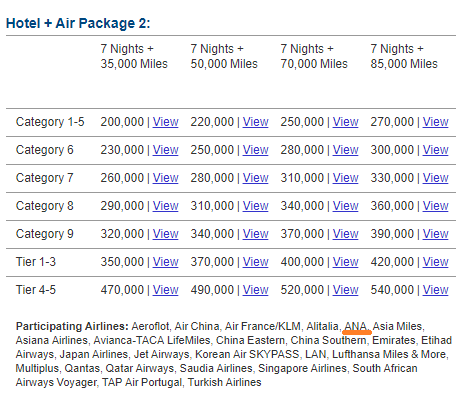Open View link for Category 1-5 250,000

click(345, 122)
